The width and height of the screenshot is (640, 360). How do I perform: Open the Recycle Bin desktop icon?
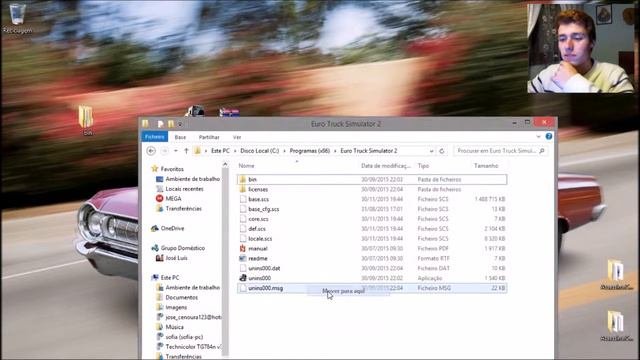tap(17, 18)
